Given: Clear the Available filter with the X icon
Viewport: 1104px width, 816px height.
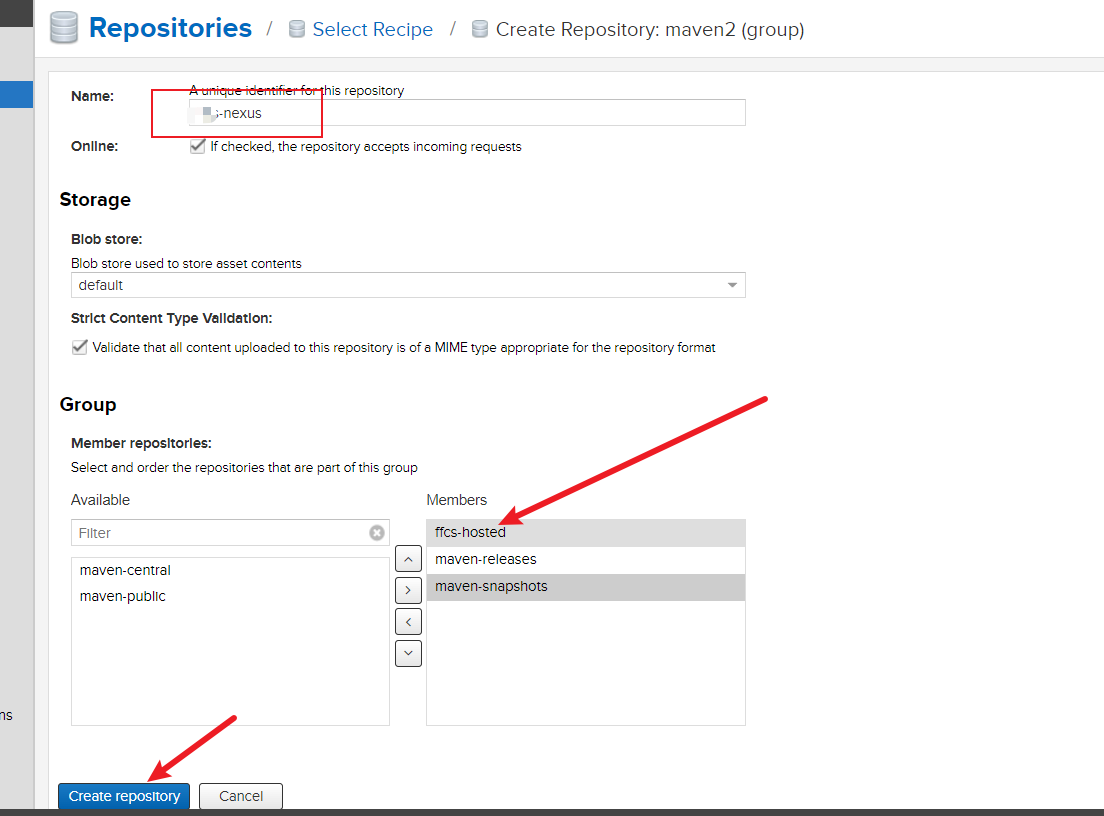Looking at the screenshot, I should point(377,533).
